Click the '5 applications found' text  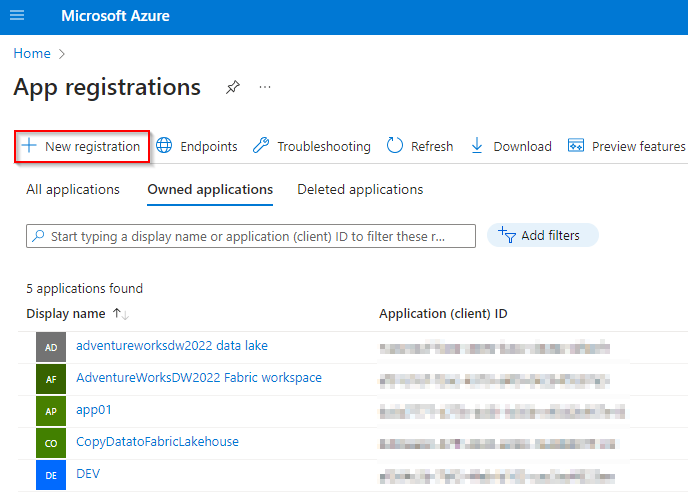85,289
